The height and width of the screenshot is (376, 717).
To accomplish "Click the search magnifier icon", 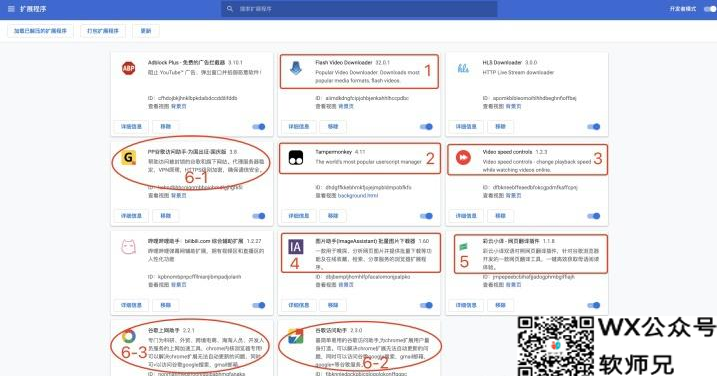I will (230, 9).
